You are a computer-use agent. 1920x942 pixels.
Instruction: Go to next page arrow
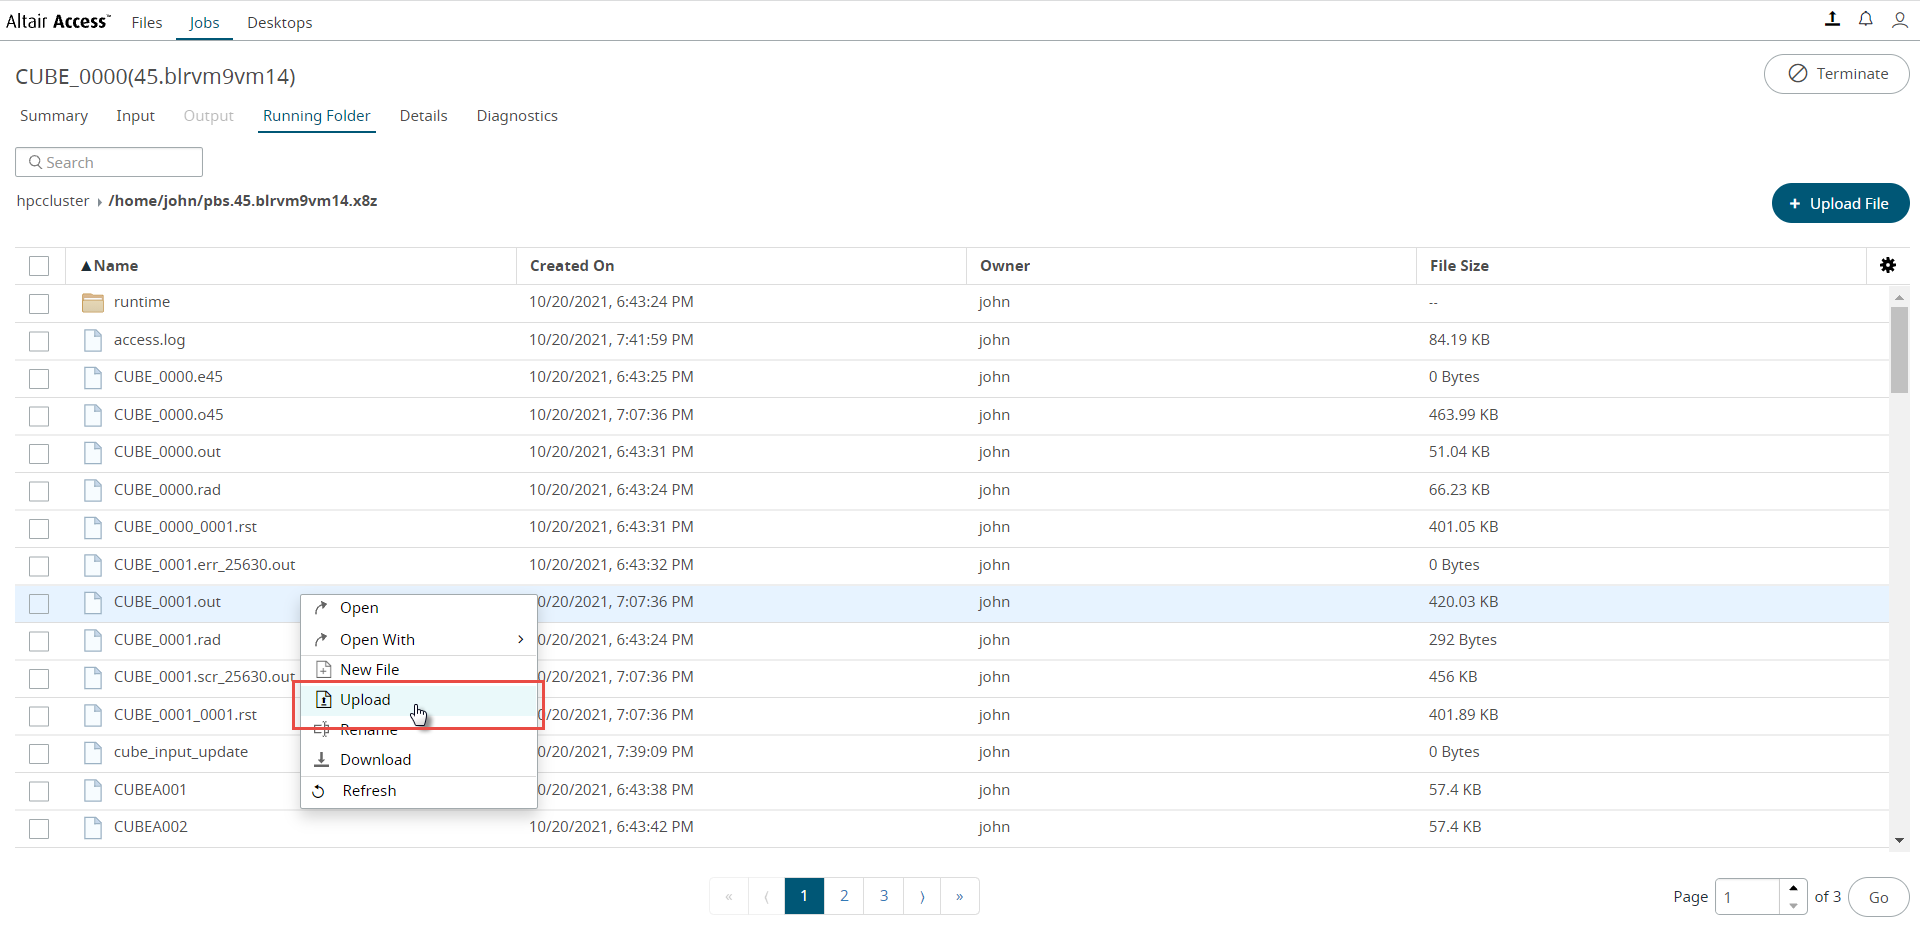click(922, 896)
